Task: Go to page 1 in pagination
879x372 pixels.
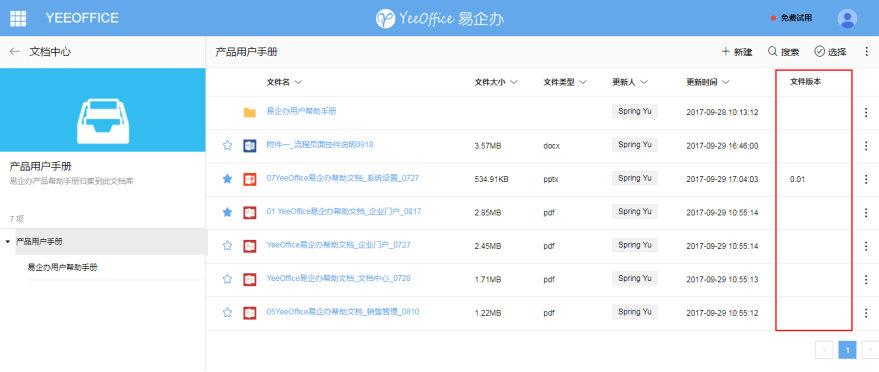Action: 847,350
